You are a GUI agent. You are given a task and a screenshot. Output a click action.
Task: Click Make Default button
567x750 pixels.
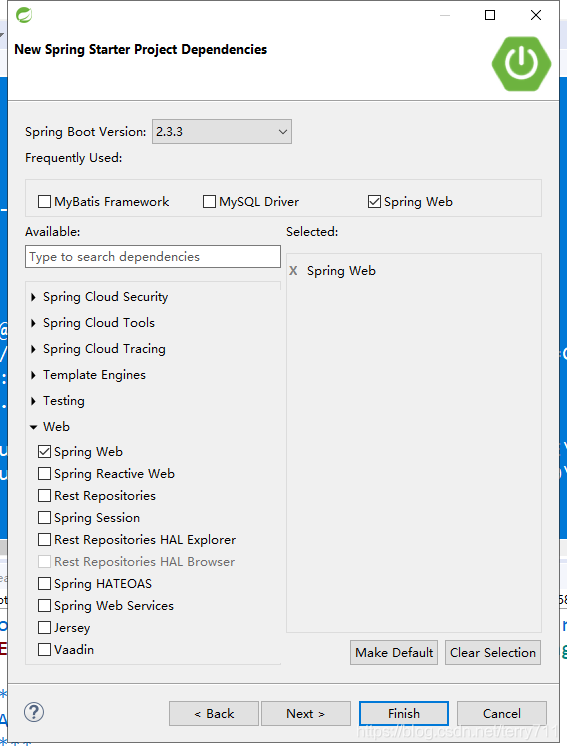pos(394,652)
